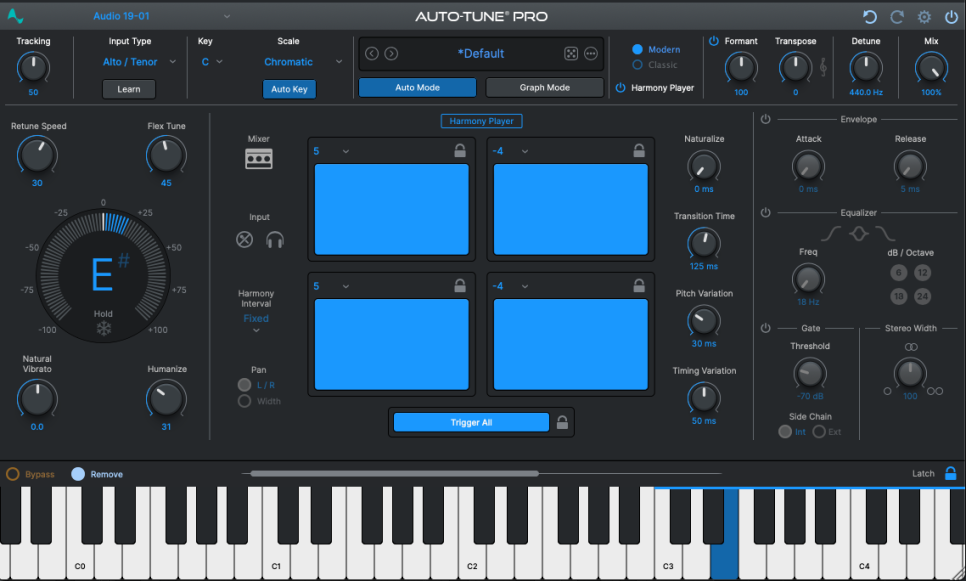Lock the top-left harmony pad 5
The image size is (966, 581).
click(460, 150)
